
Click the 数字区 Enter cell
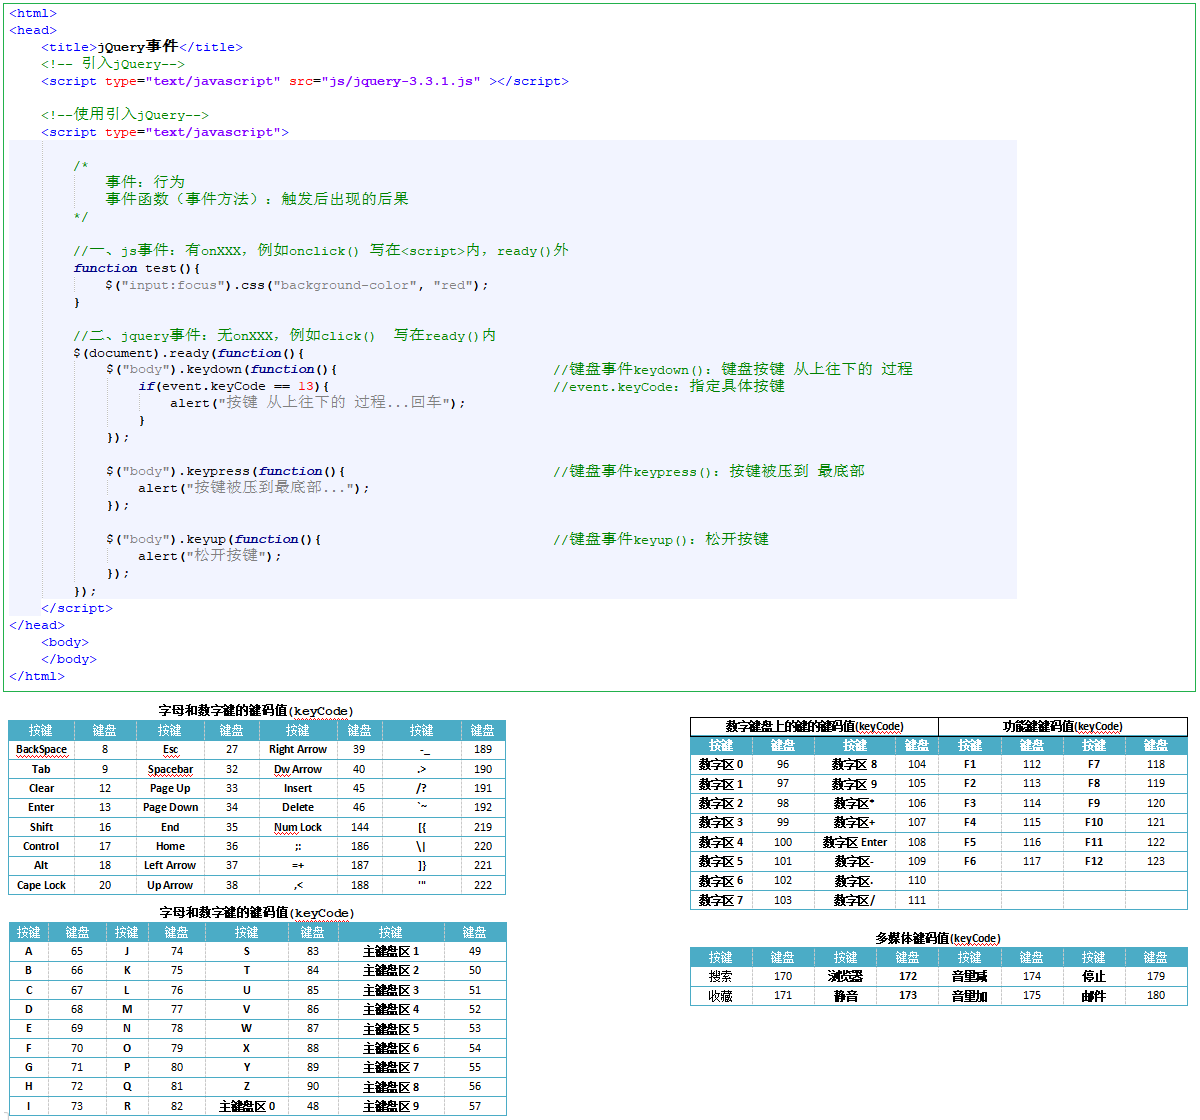click(x=854, y=842)
